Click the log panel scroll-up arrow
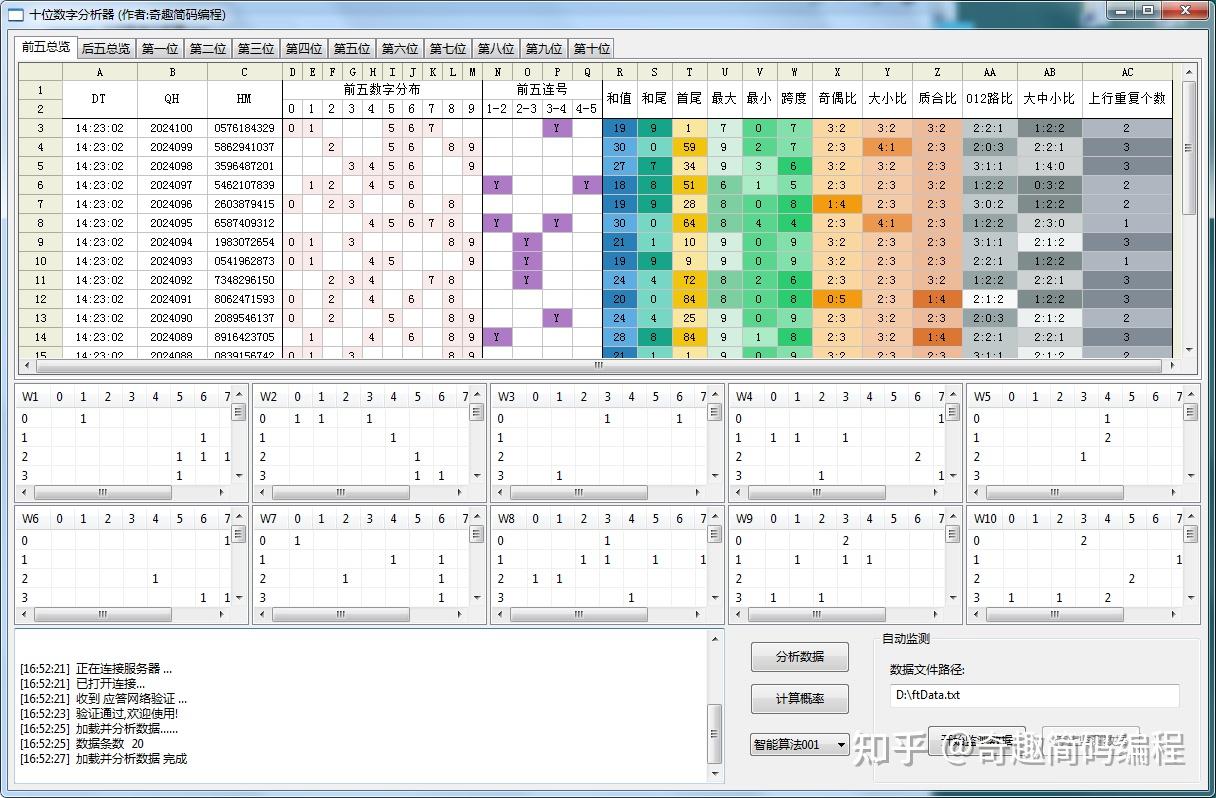Viewport: 1216px width, 798px height. pyautogui.click(x=715, y=639)
